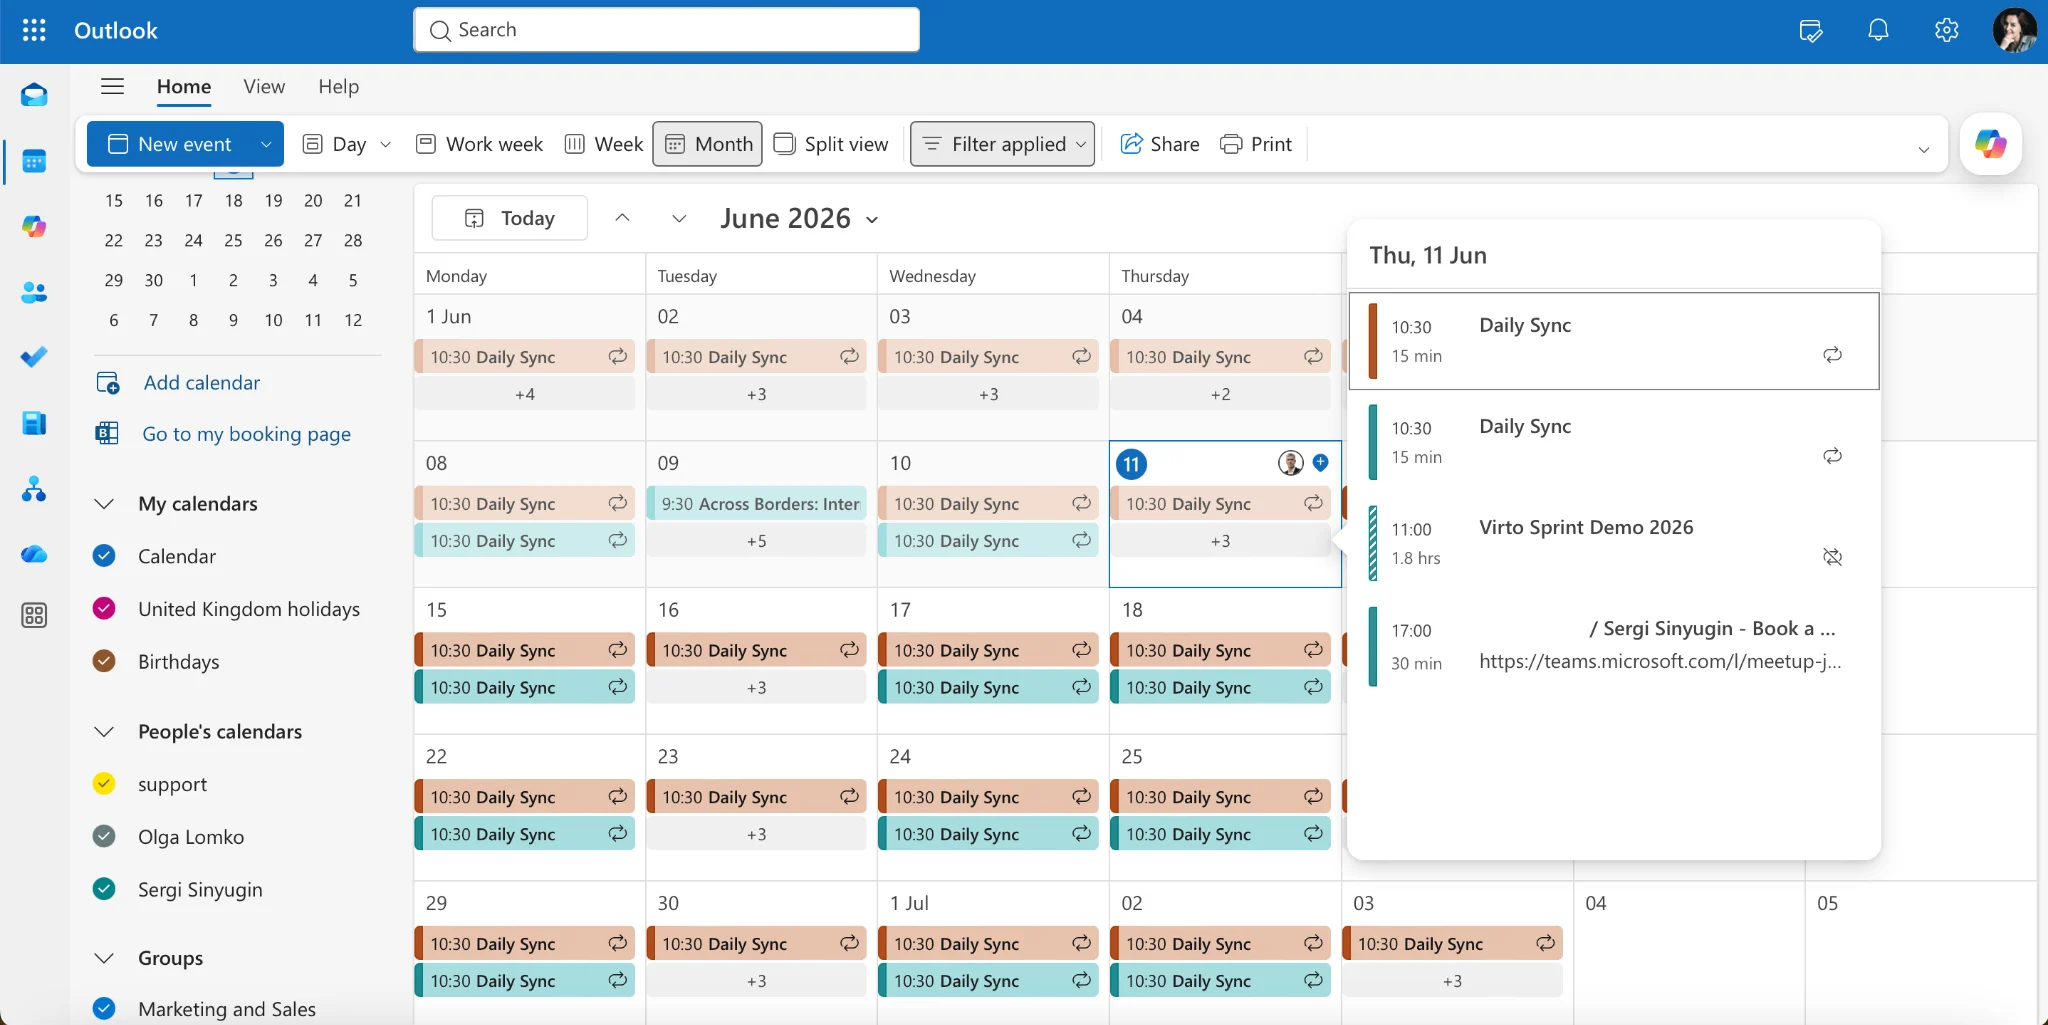
Task: Toggle Split view
Action: [x=832, y=144]
